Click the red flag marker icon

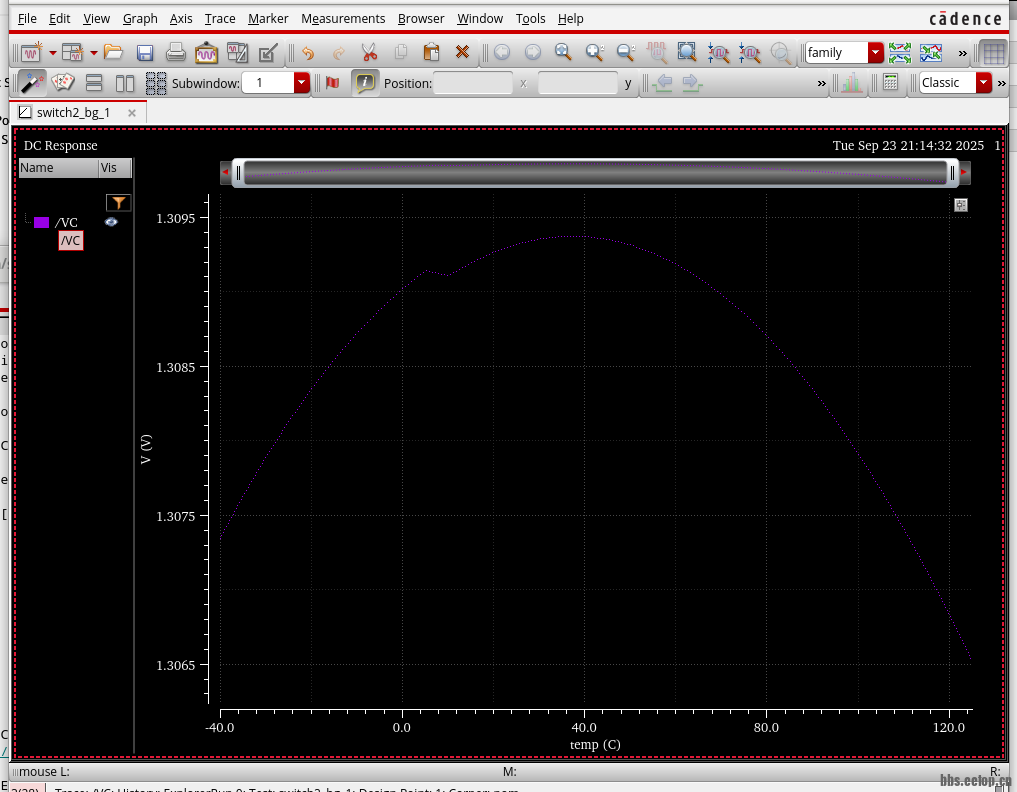pyautogui.click(x=333, y=82)
